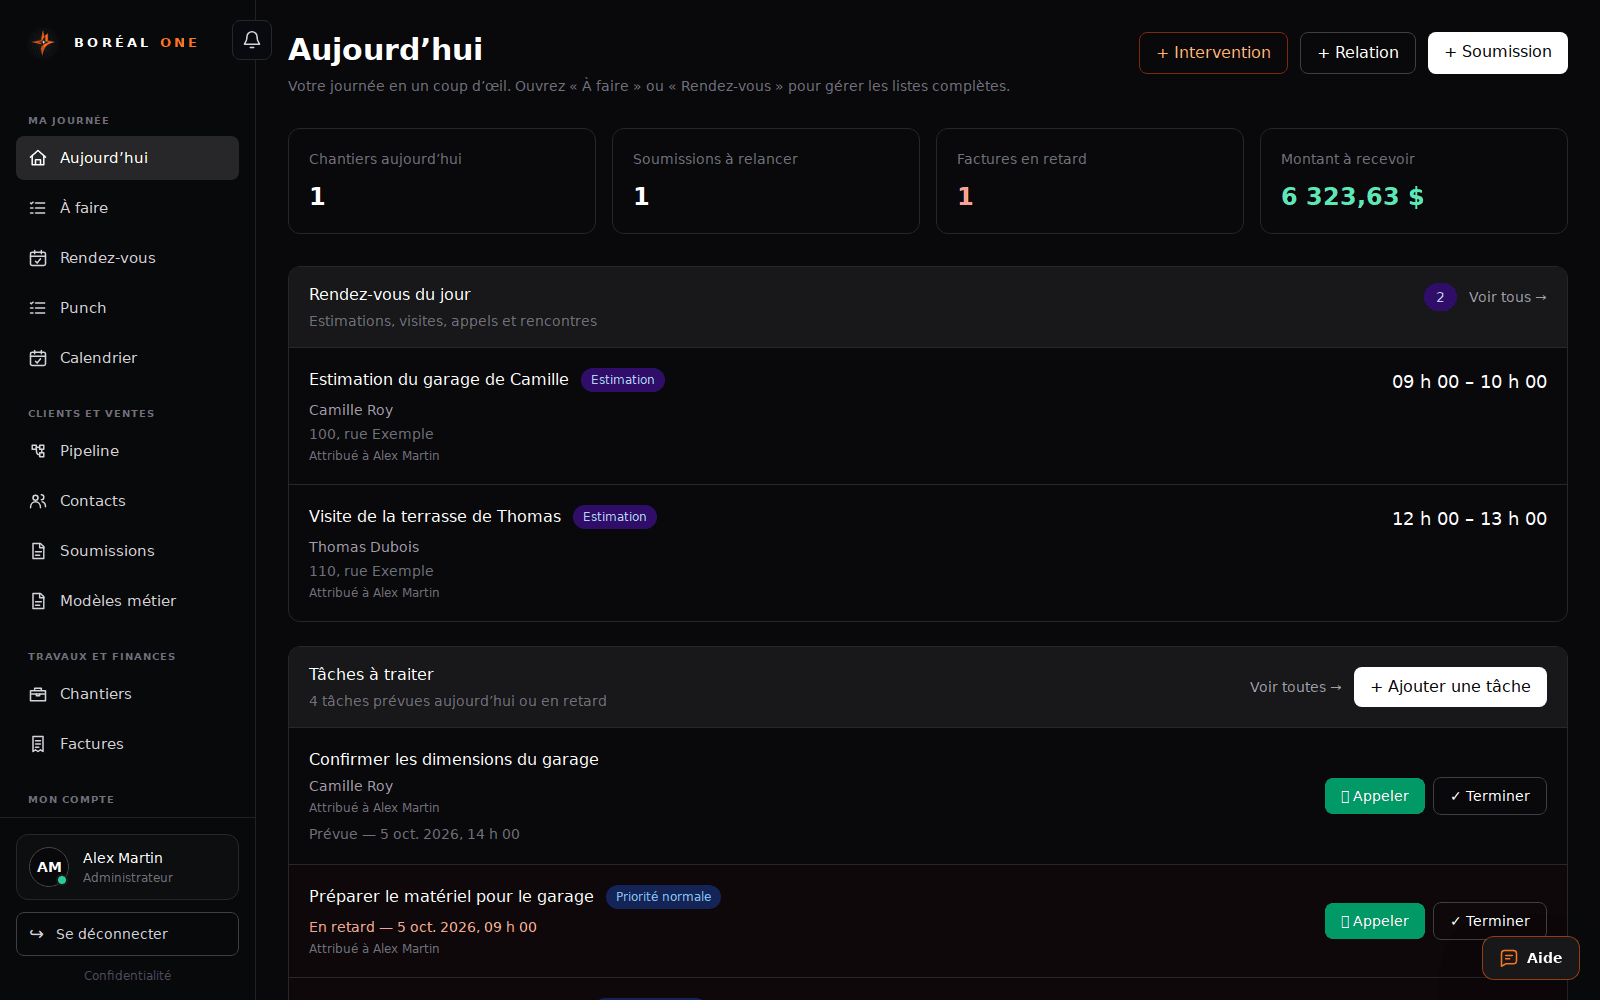
Task: Click the Boréal One logo icon
Action: coord(43,42)
